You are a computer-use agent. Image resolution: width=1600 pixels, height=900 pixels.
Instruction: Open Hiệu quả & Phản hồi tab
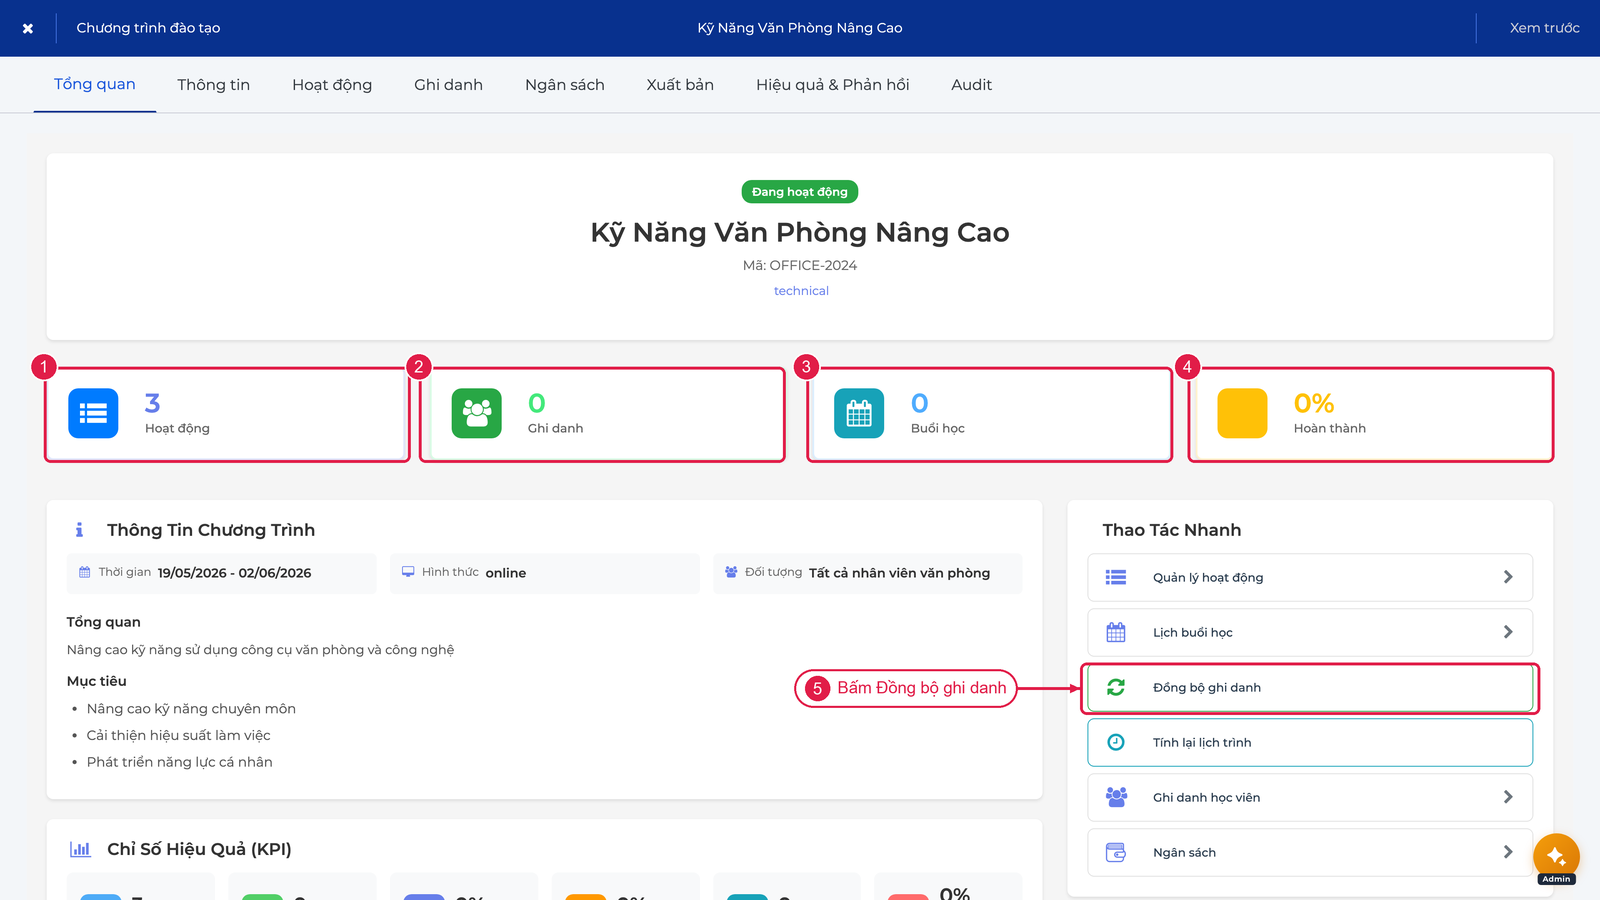point(833,84)
